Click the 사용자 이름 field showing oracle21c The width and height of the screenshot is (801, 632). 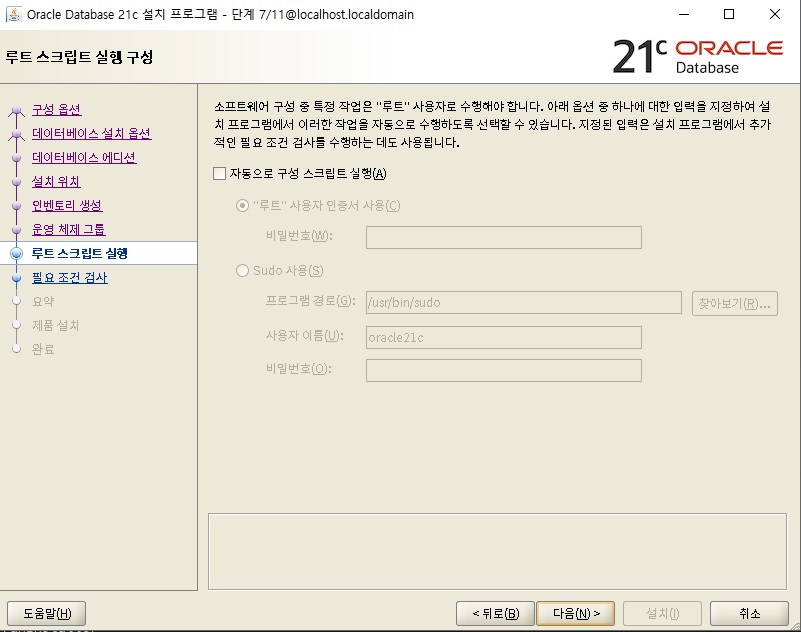[504, 337]
